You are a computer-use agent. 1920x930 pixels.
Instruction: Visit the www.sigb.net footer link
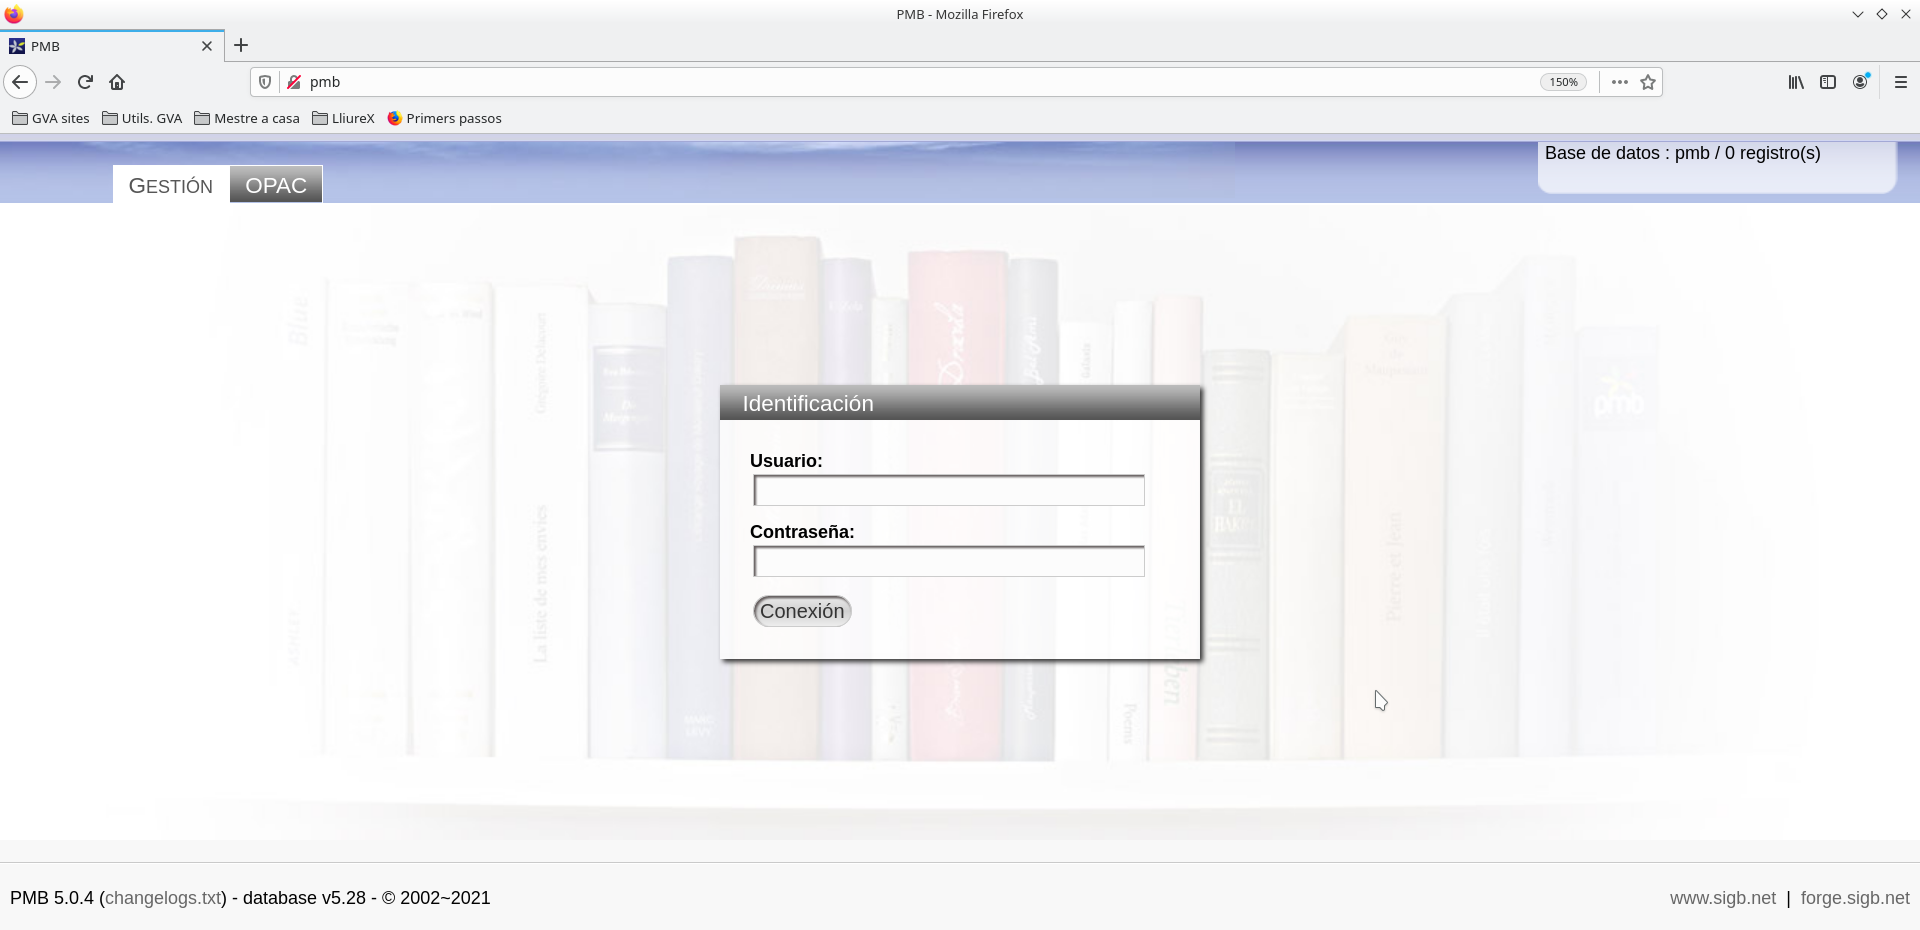coord(1722,898)
